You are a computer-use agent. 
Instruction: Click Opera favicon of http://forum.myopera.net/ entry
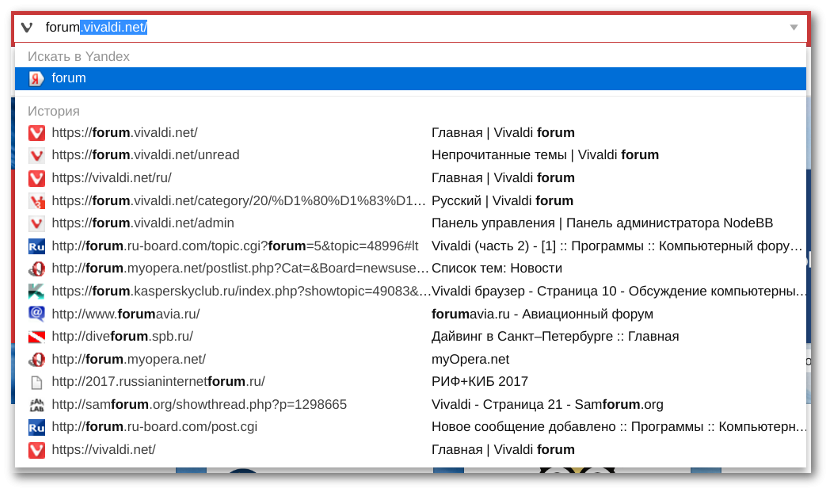[x=36, y=359]
